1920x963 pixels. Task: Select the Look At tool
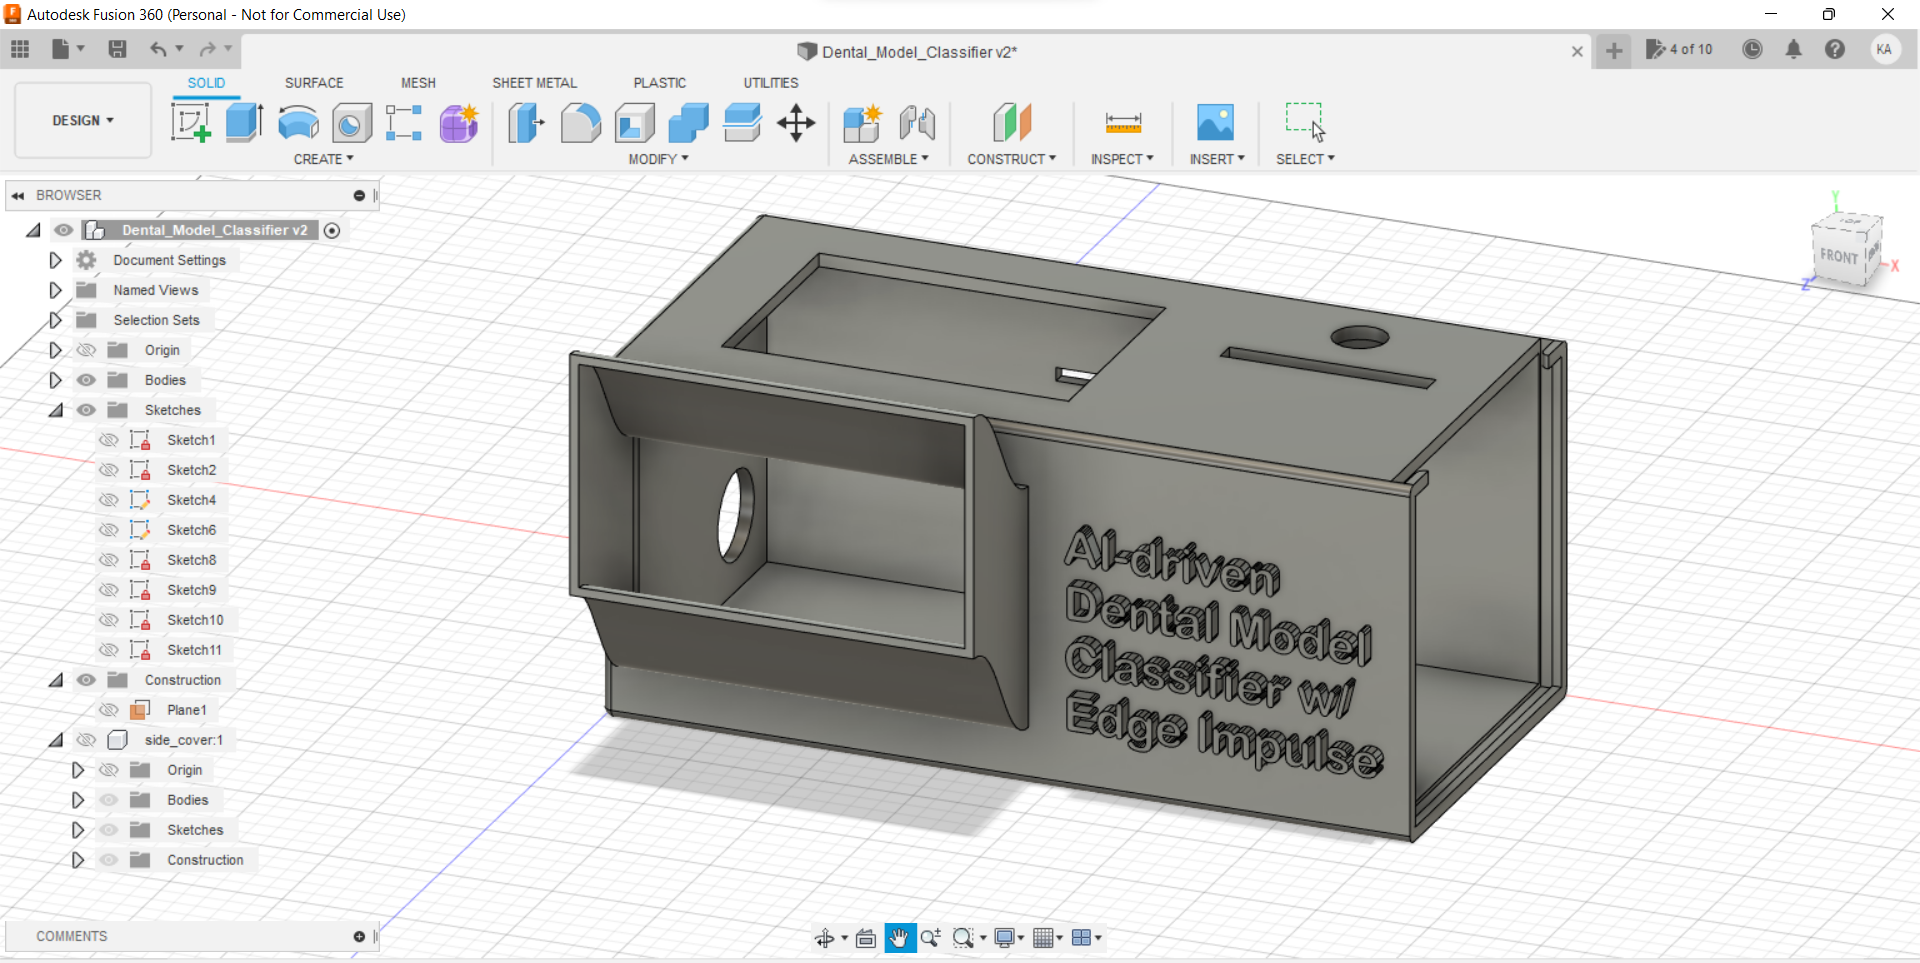866,938
